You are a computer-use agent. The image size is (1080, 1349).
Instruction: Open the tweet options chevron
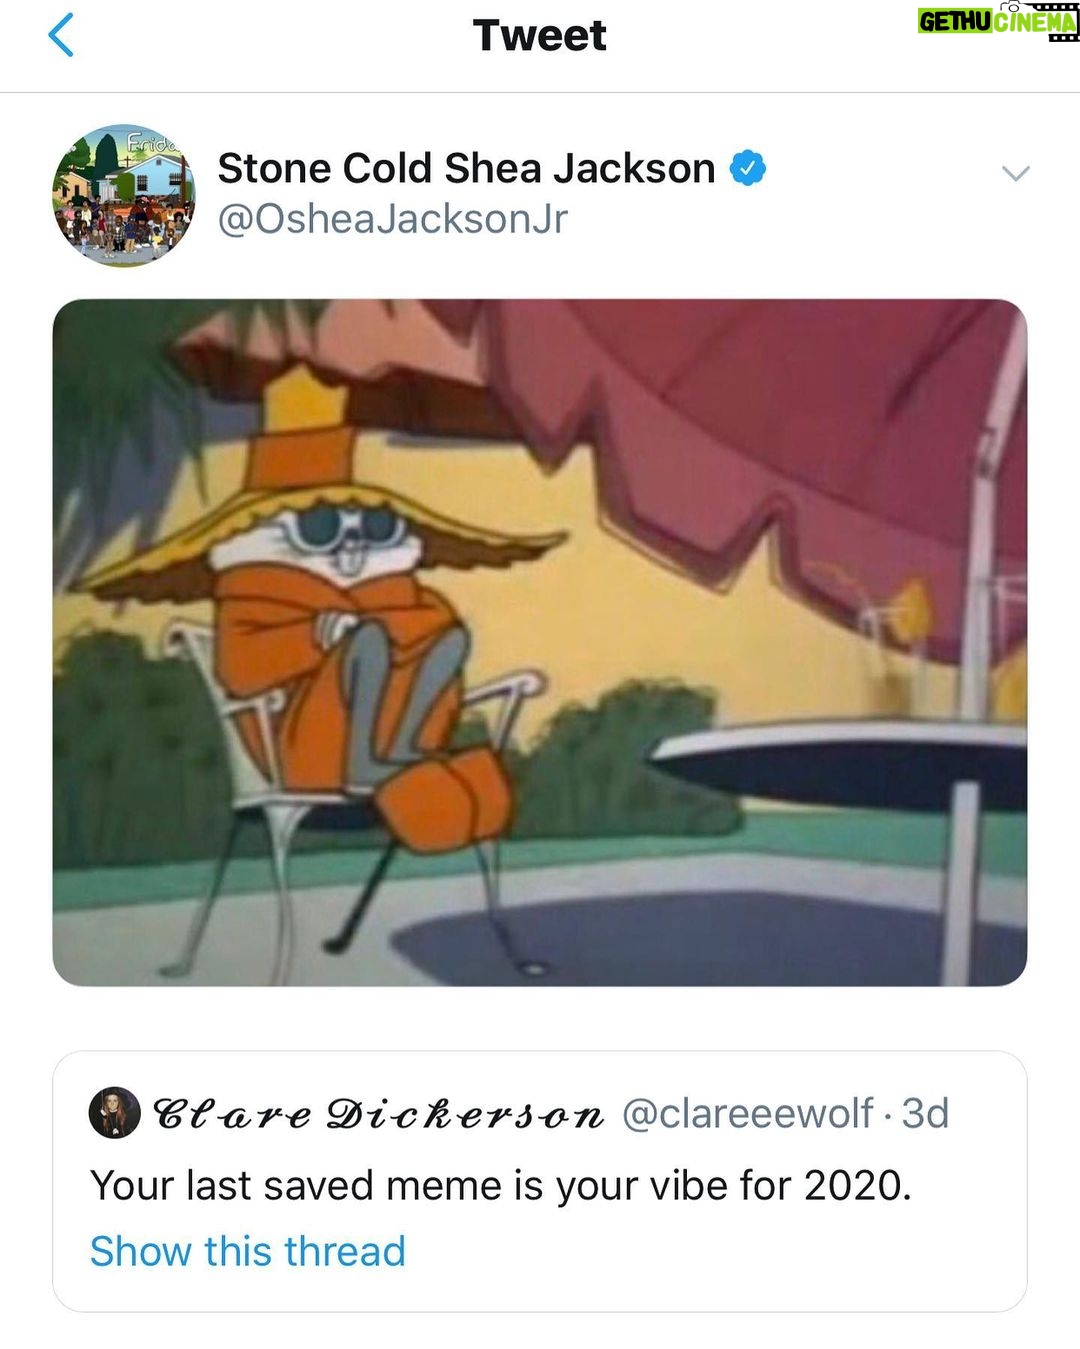[x=1015, y=174]
